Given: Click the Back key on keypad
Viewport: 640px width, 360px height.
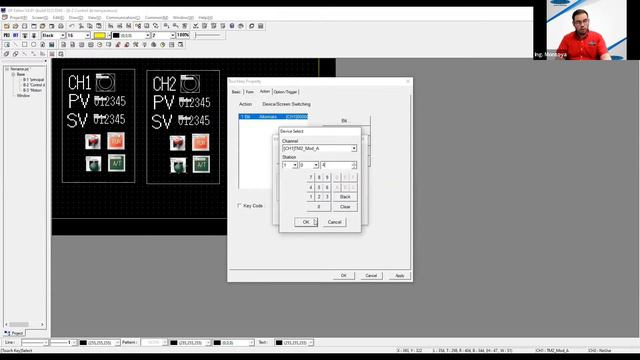Looking at the screenshot, I should pyautogui.click(x=345, y=197).
